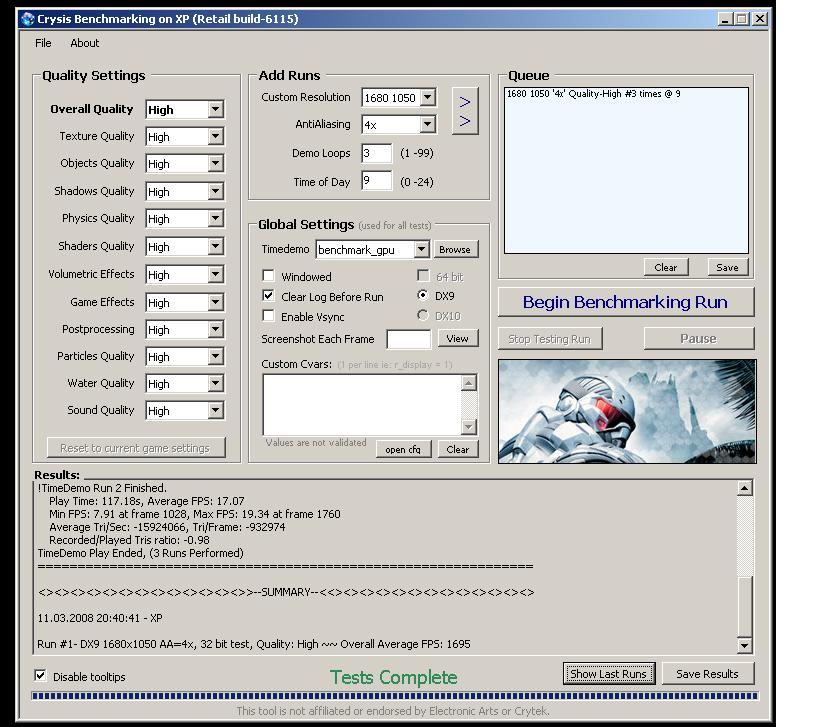Image resolution: width=840 pixels, height=727 pixels.
Task: Click the Crysis icon in title bar
Action: (27, 19)
